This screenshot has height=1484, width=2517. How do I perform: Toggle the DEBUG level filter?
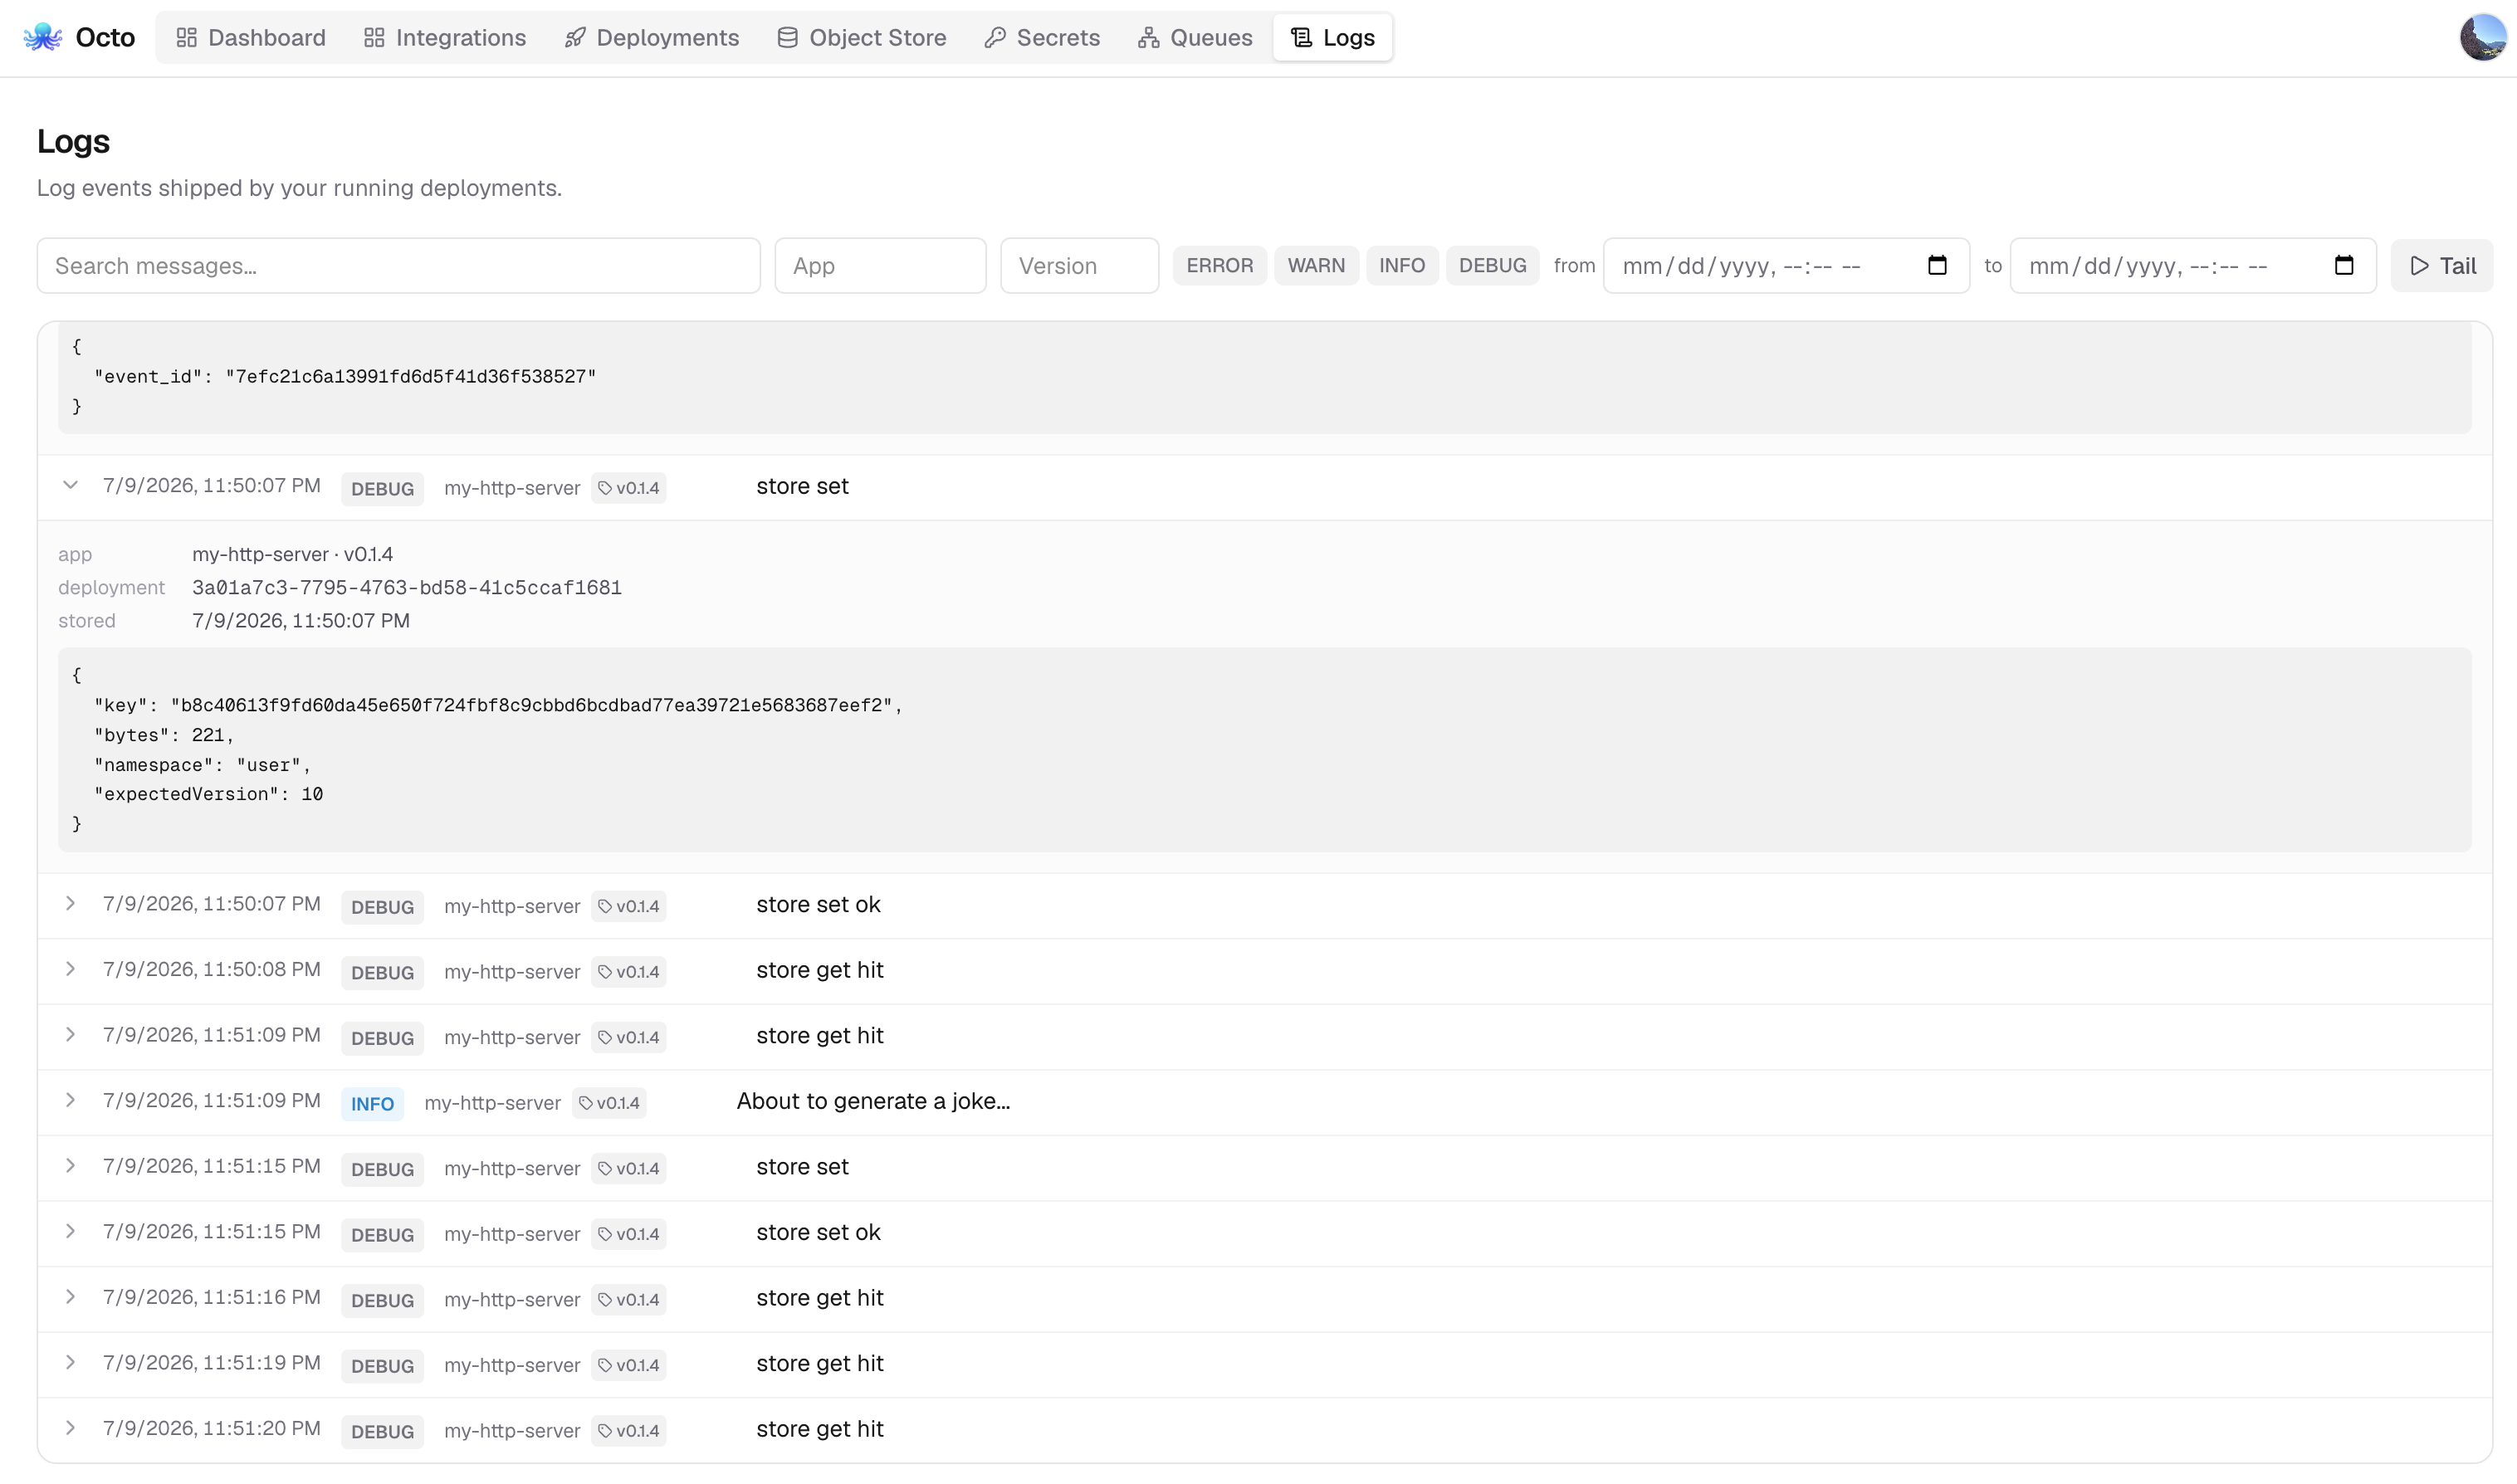click(x=1492, y=265)
